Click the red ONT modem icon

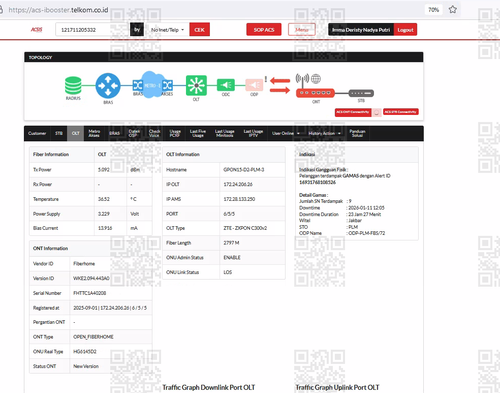[315, 93]
